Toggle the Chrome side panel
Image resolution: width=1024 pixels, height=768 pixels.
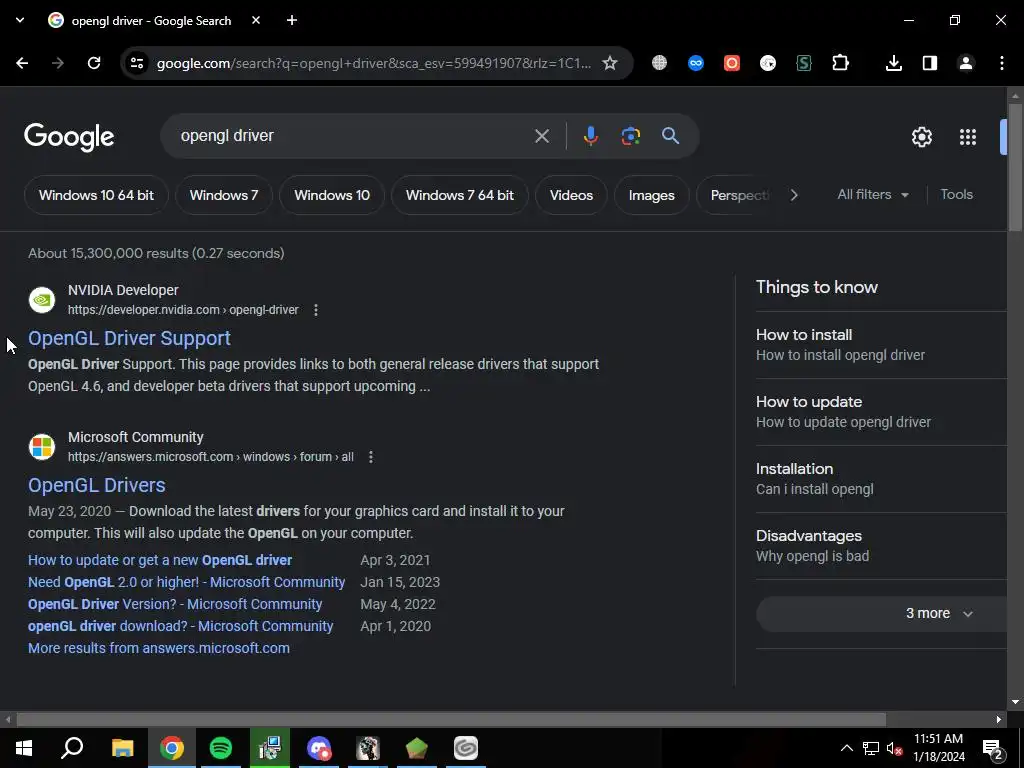930,63
